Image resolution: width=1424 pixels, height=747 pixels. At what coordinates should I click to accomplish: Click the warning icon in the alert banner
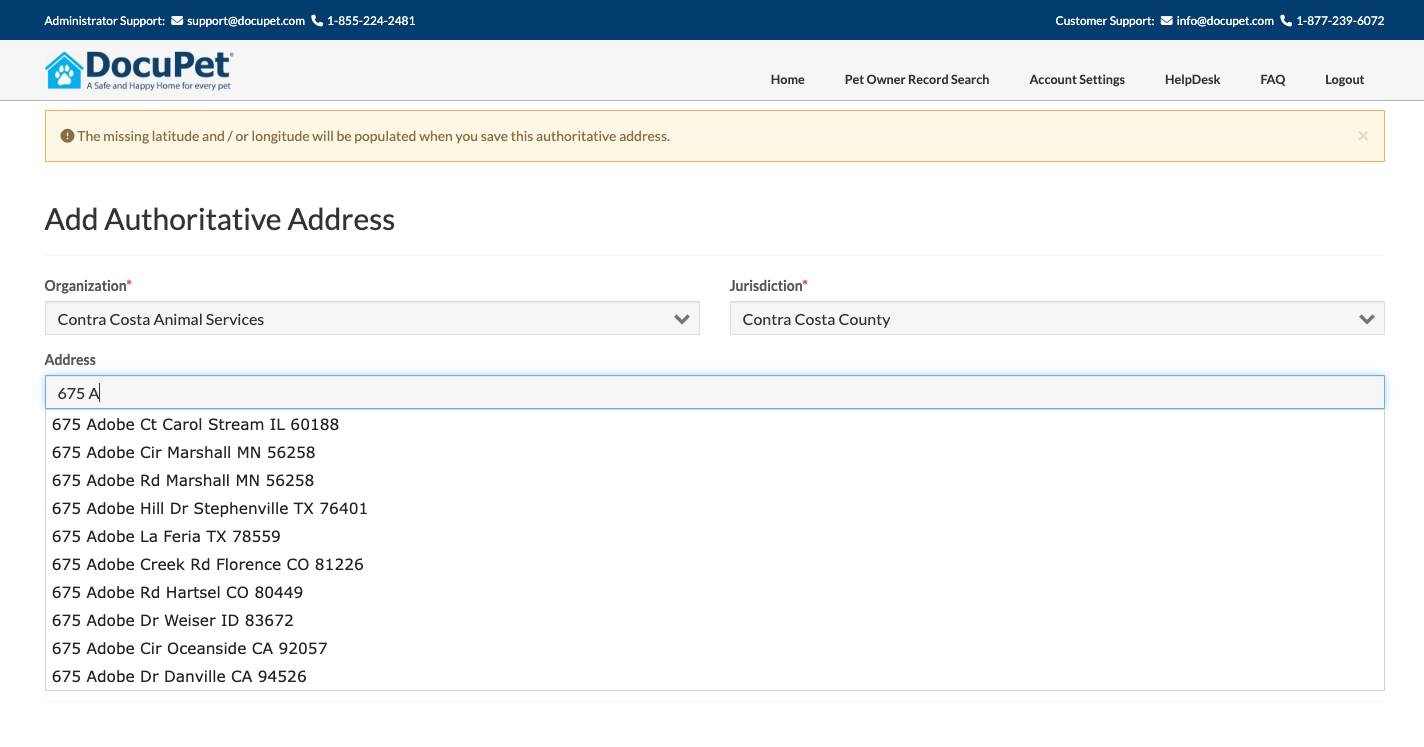67,136
